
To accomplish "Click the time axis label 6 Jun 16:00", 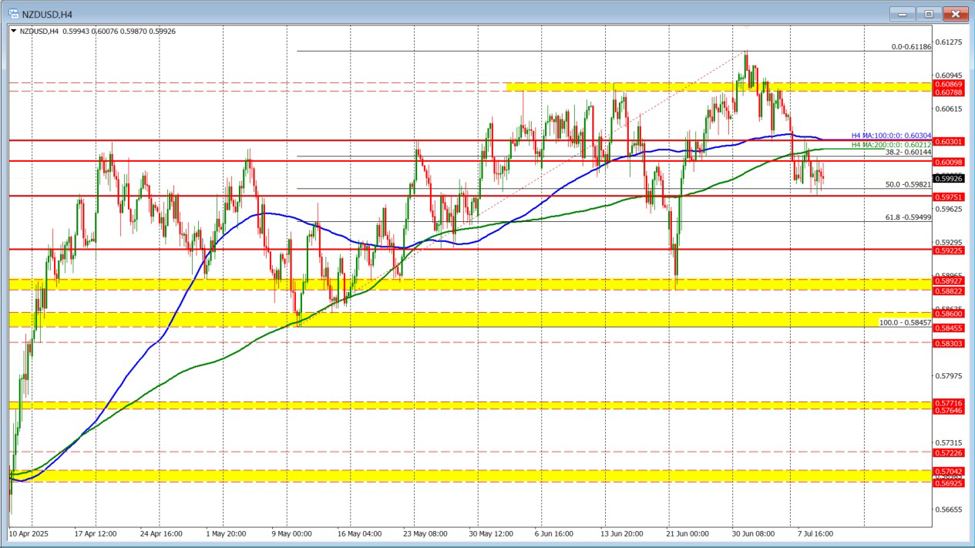I will tap(554, 534).
